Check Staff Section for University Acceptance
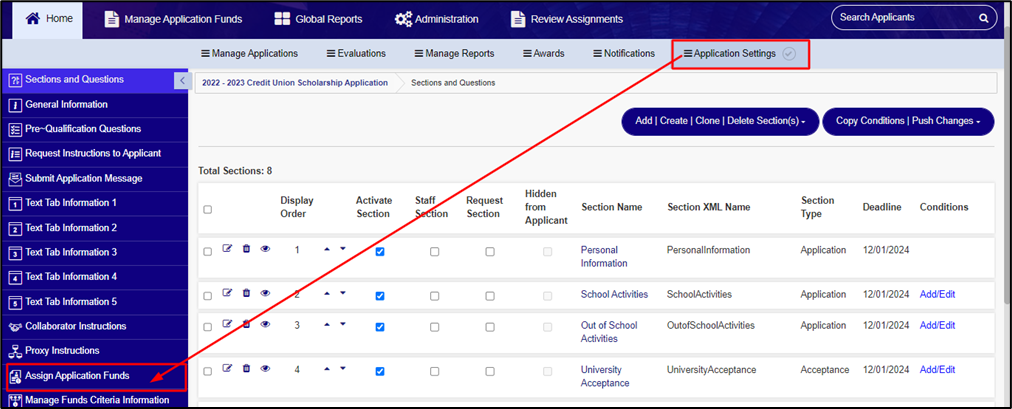The width and height of the screenshot is (1012, 409). point(434,372)
